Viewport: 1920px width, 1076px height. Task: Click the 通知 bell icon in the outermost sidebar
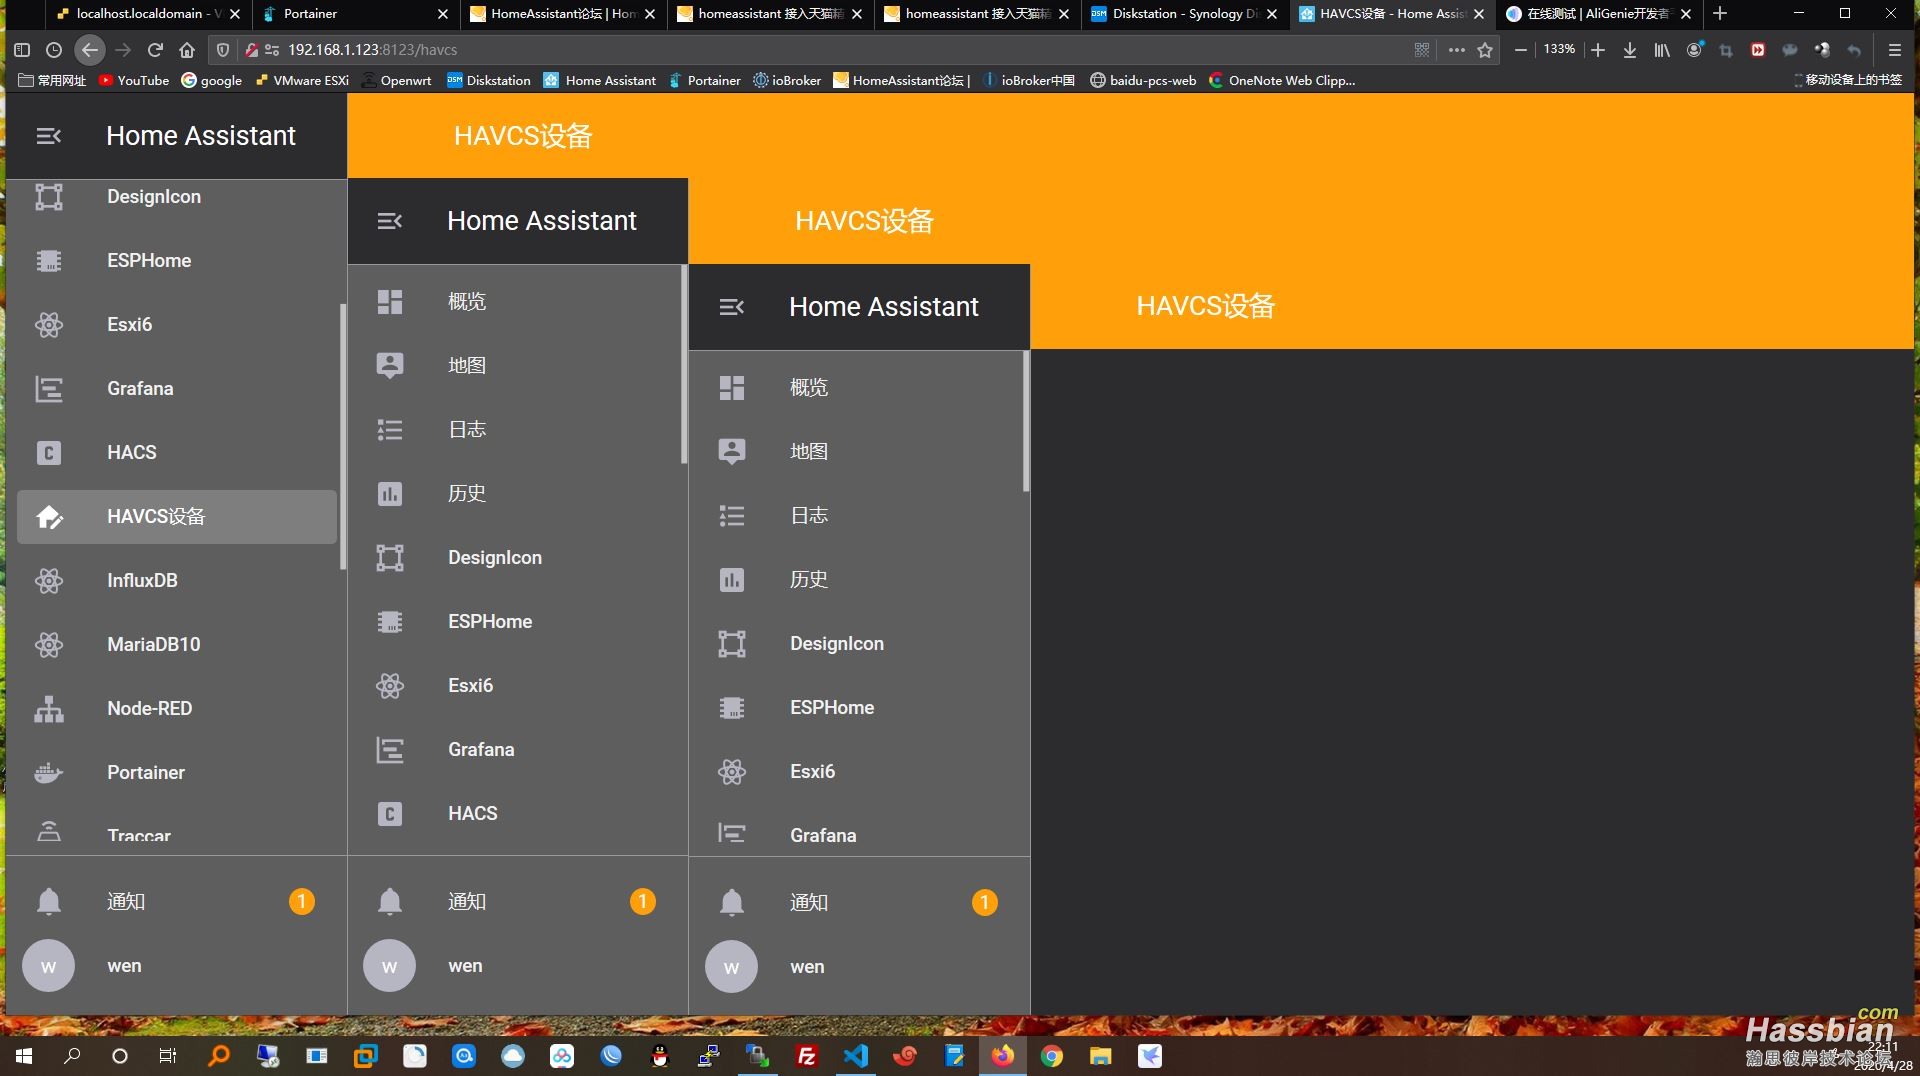(x=49, y=902)
